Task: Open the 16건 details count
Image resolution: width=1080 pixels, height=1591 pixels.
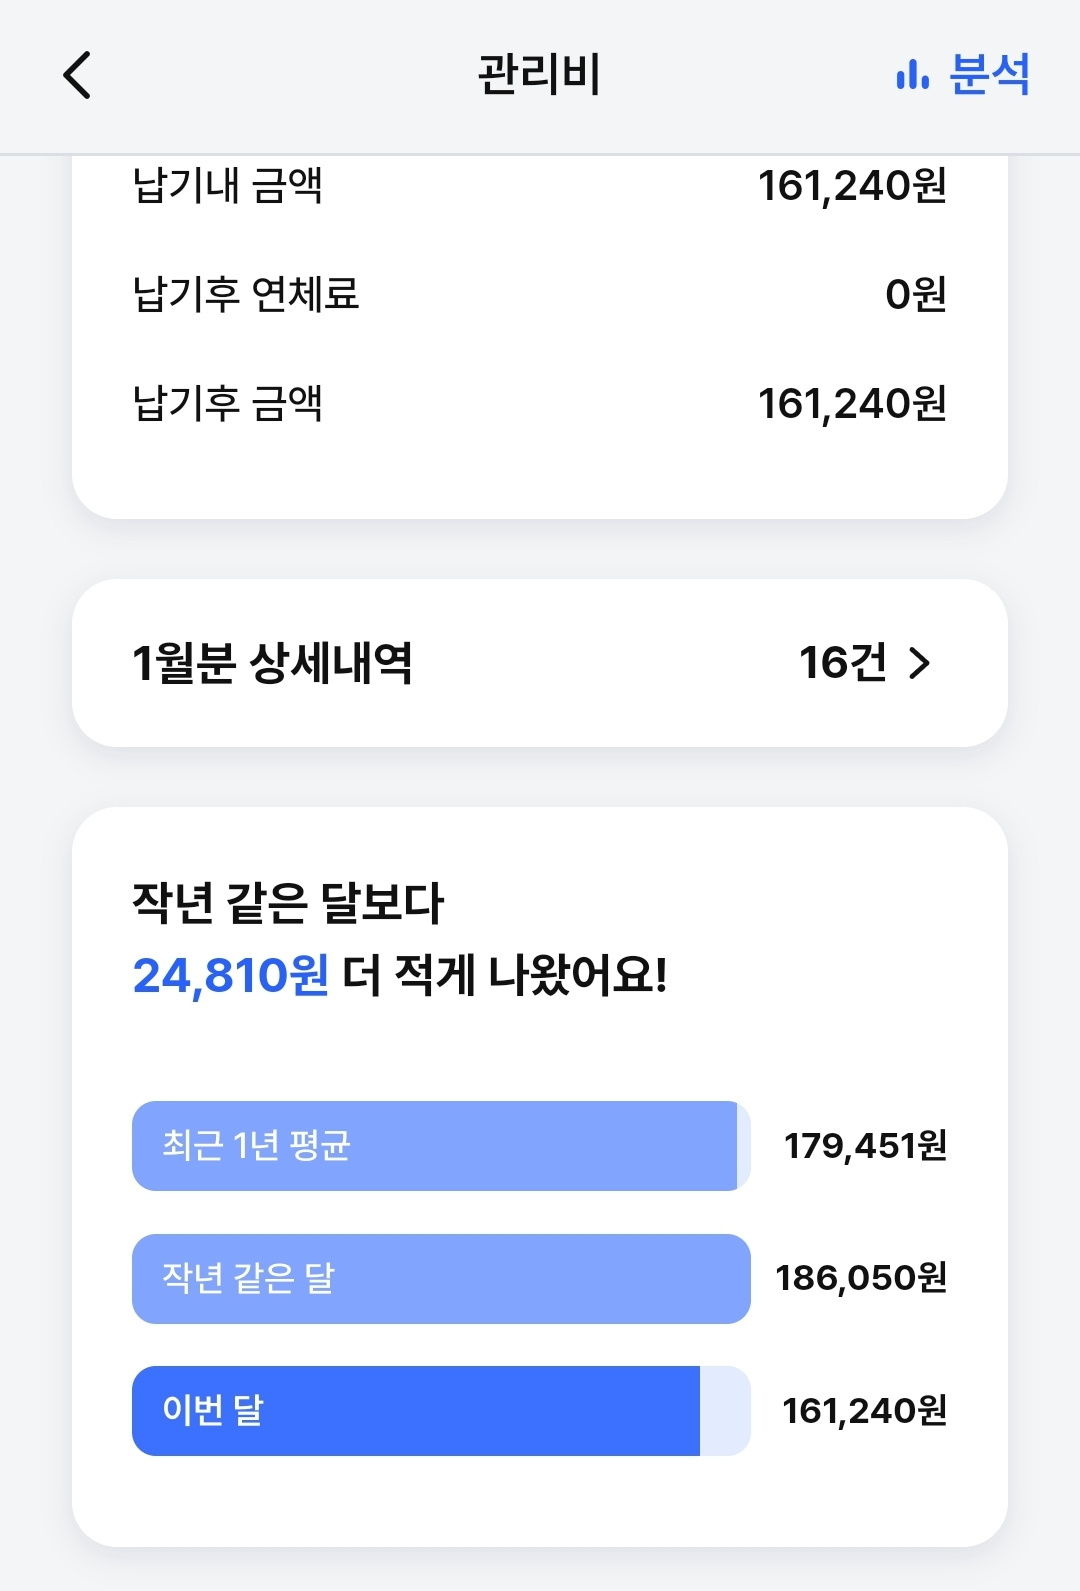Action: [x=842, y=663]
